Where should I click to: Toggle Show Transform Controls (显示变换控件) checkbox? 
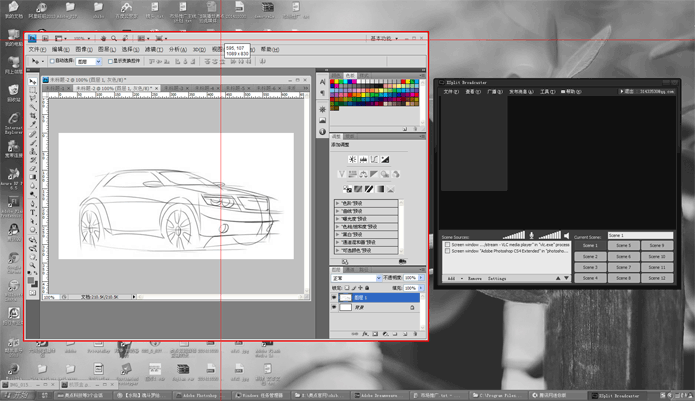(x=110, y=61)
